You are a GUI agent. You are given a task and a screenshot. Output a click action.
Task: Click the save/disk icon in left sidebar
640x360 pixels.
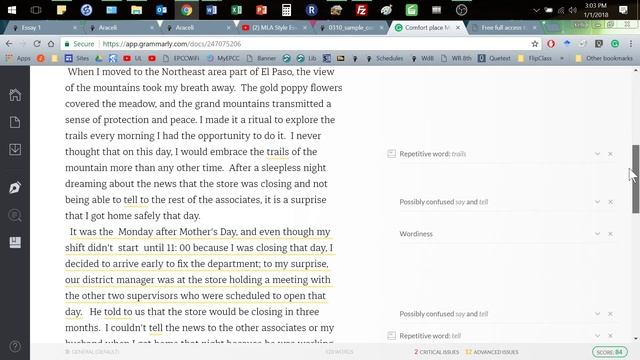(x=15, y=242)
